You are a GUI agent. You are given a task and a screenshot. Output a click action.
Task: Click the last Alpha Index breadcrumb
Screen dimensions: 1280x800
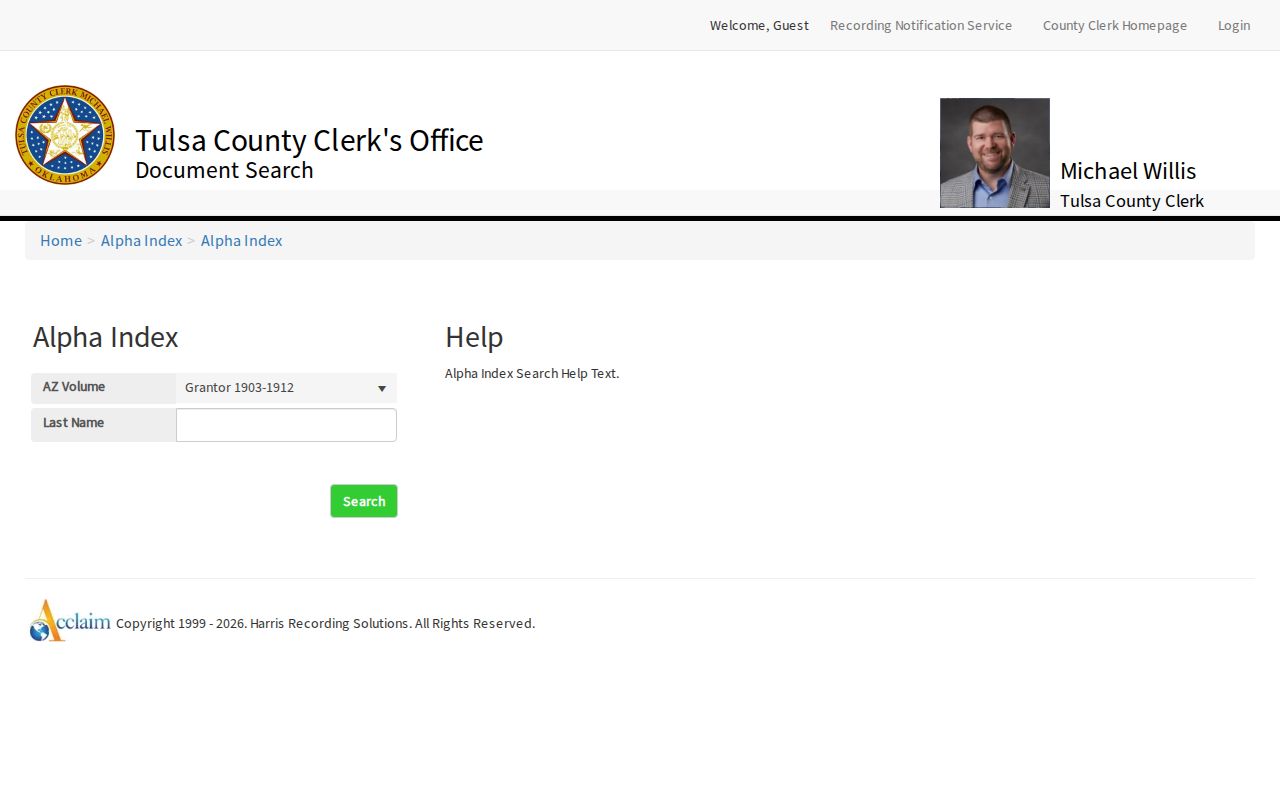click(242, 240)
